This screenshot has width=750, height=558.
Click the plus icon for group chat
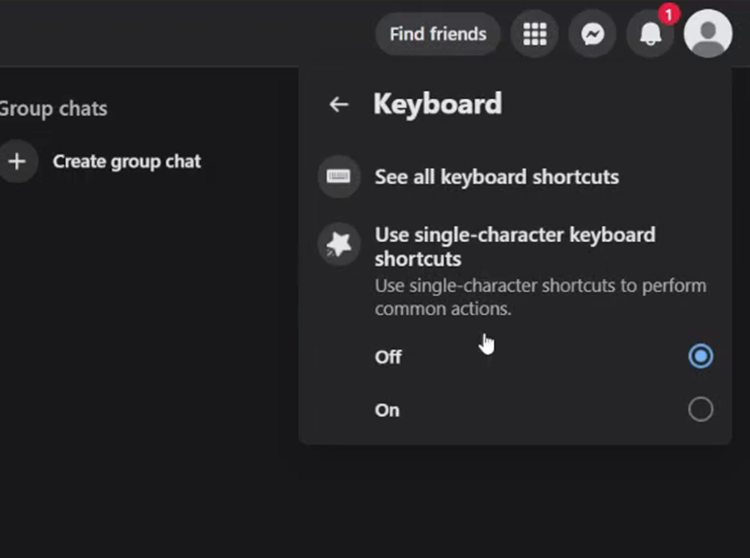(17, 161)
